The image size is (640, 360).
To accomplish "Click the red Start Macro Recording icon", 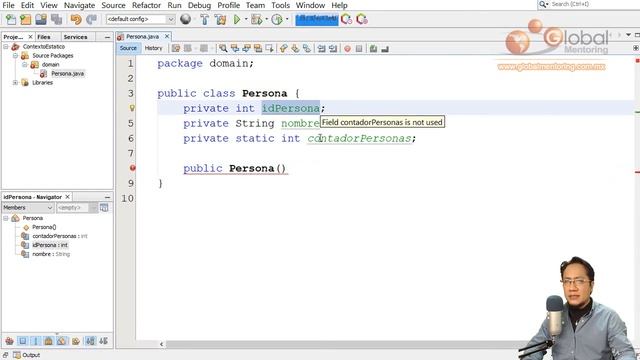I will (347, 49).
